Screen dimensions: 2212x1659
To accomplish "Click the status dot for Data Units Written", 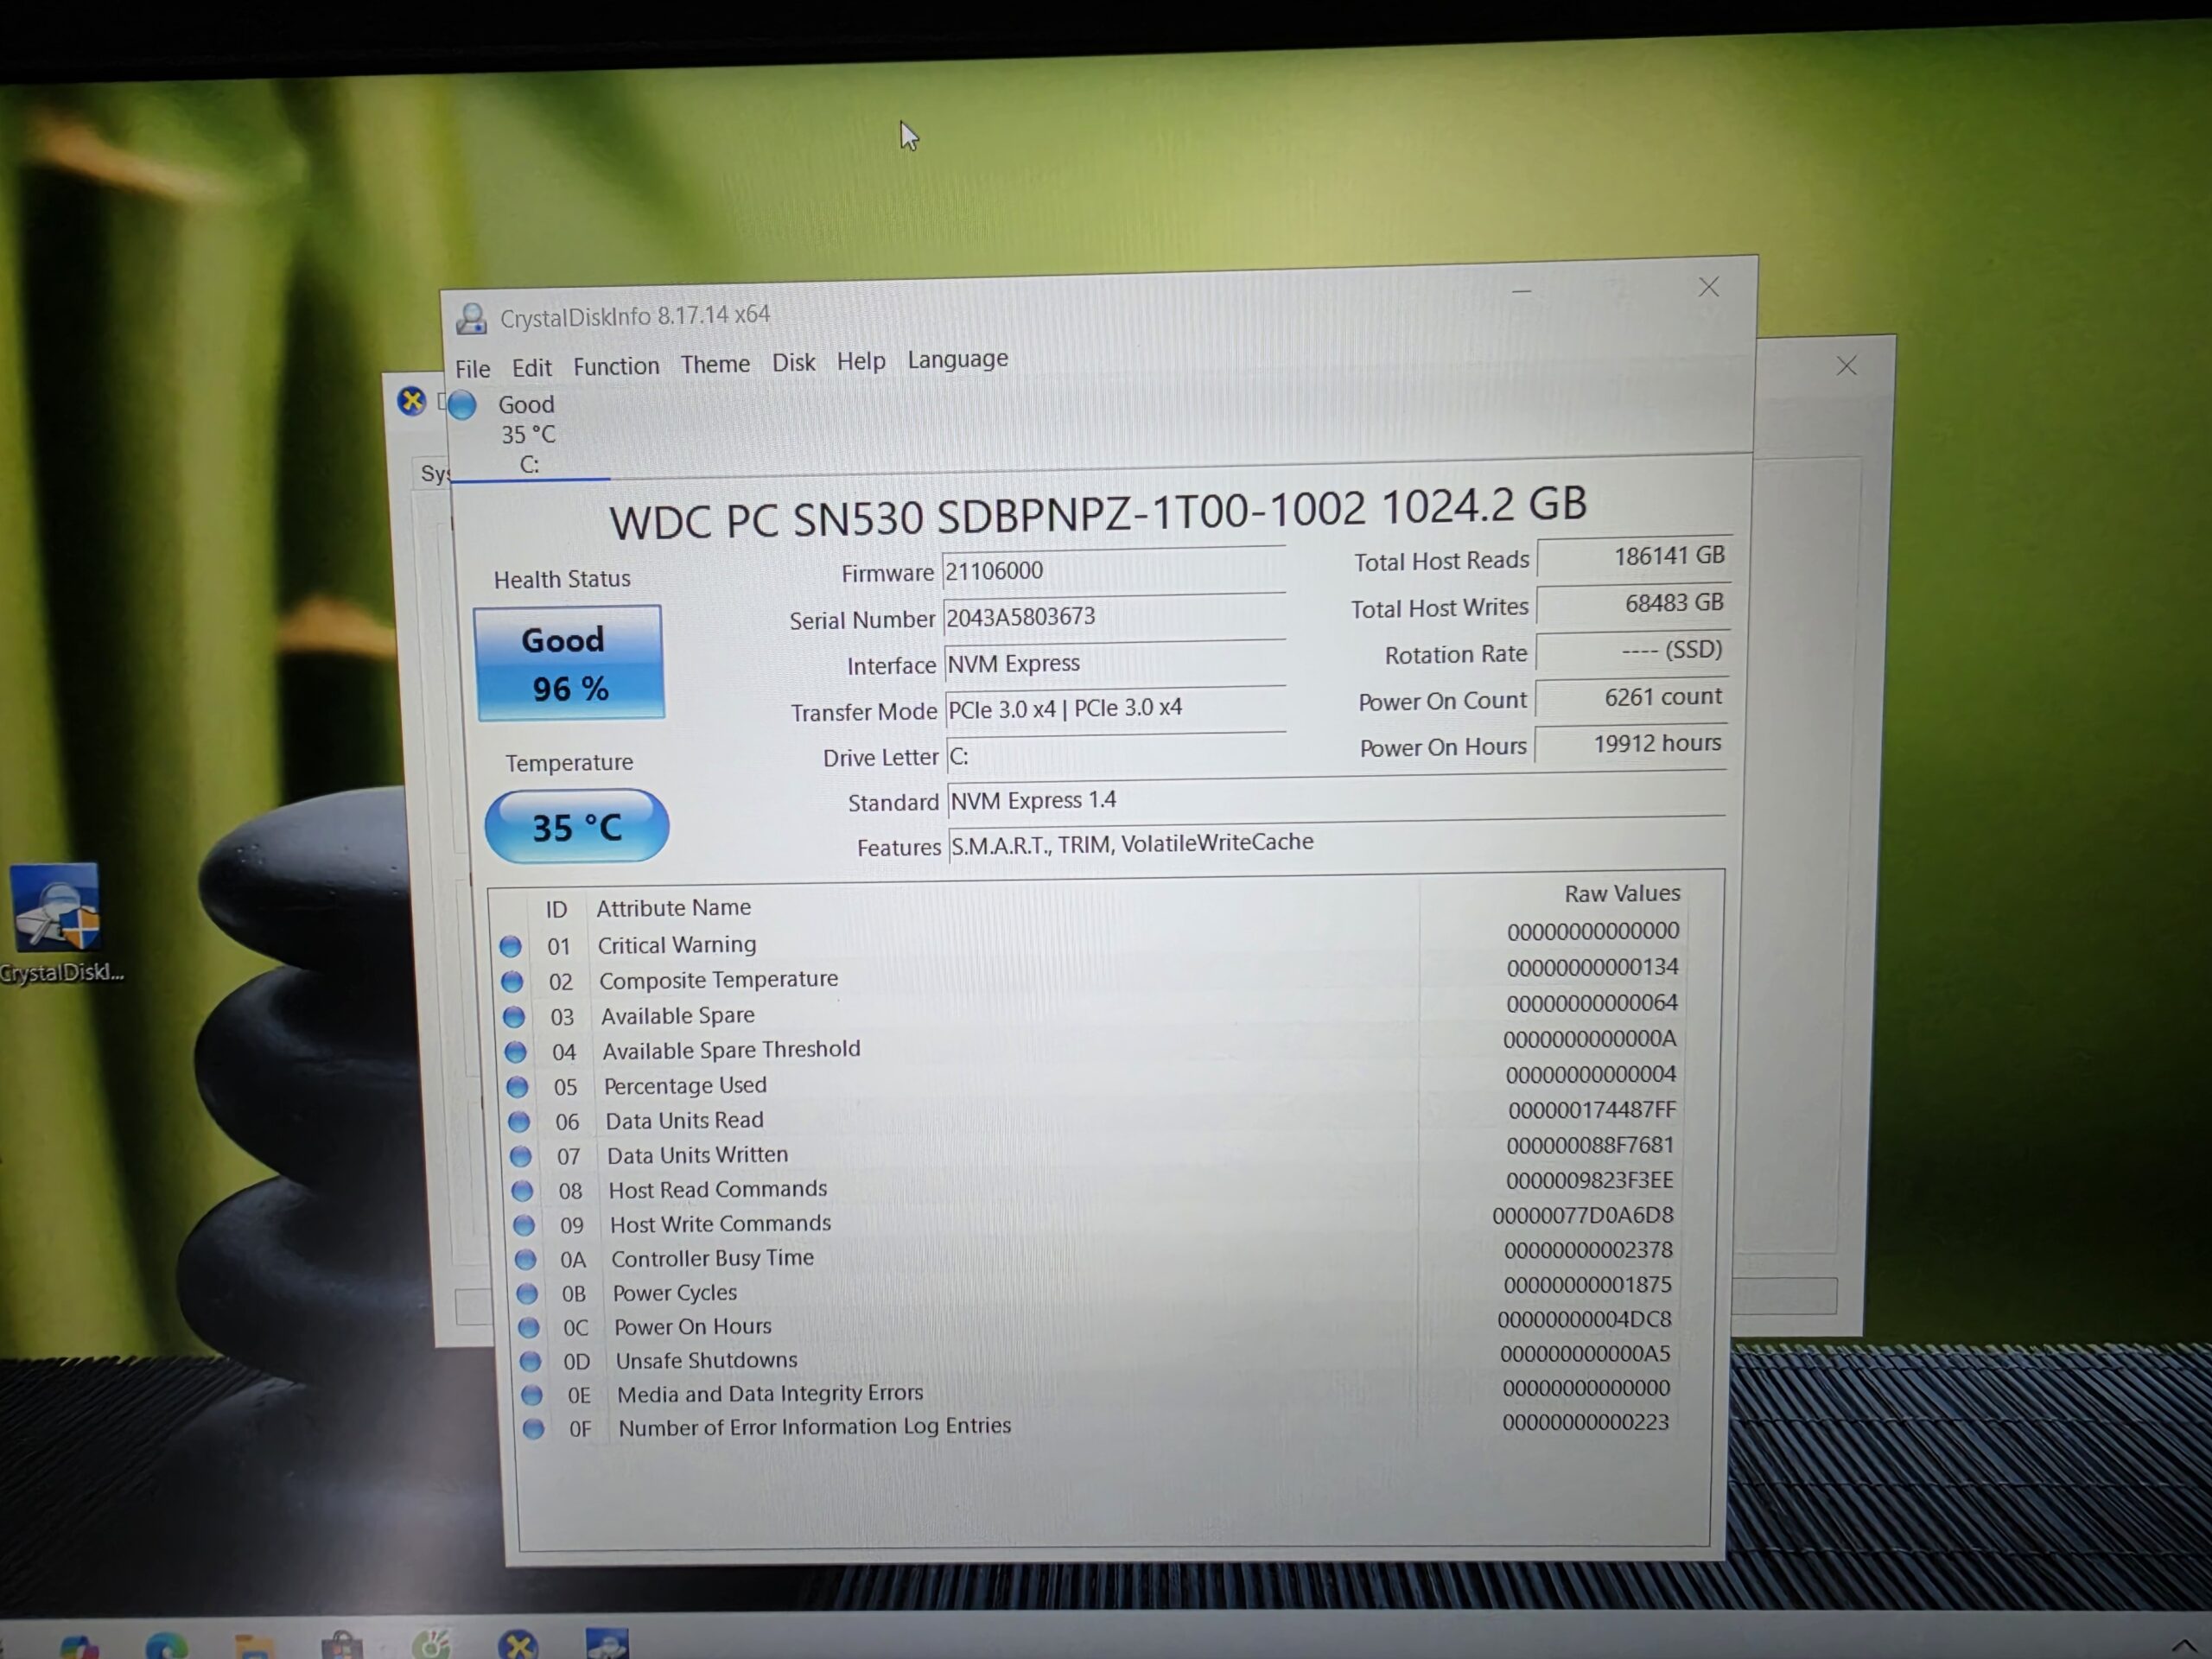I will coord(520,1157).
